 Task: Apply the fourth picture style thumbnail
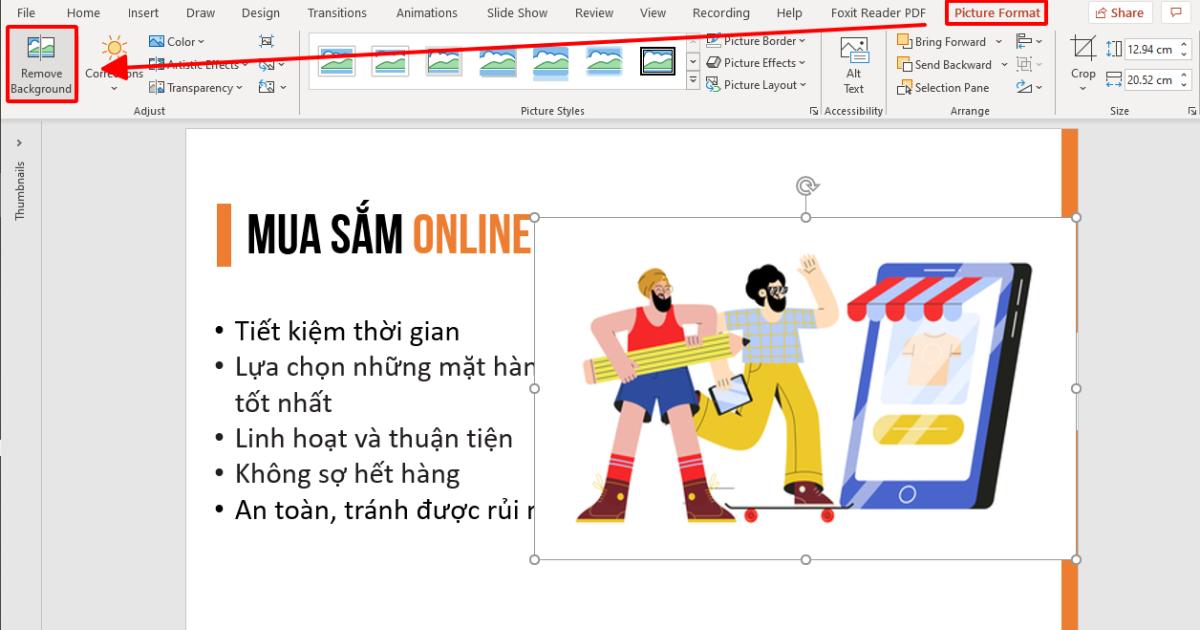coord(497,62)
